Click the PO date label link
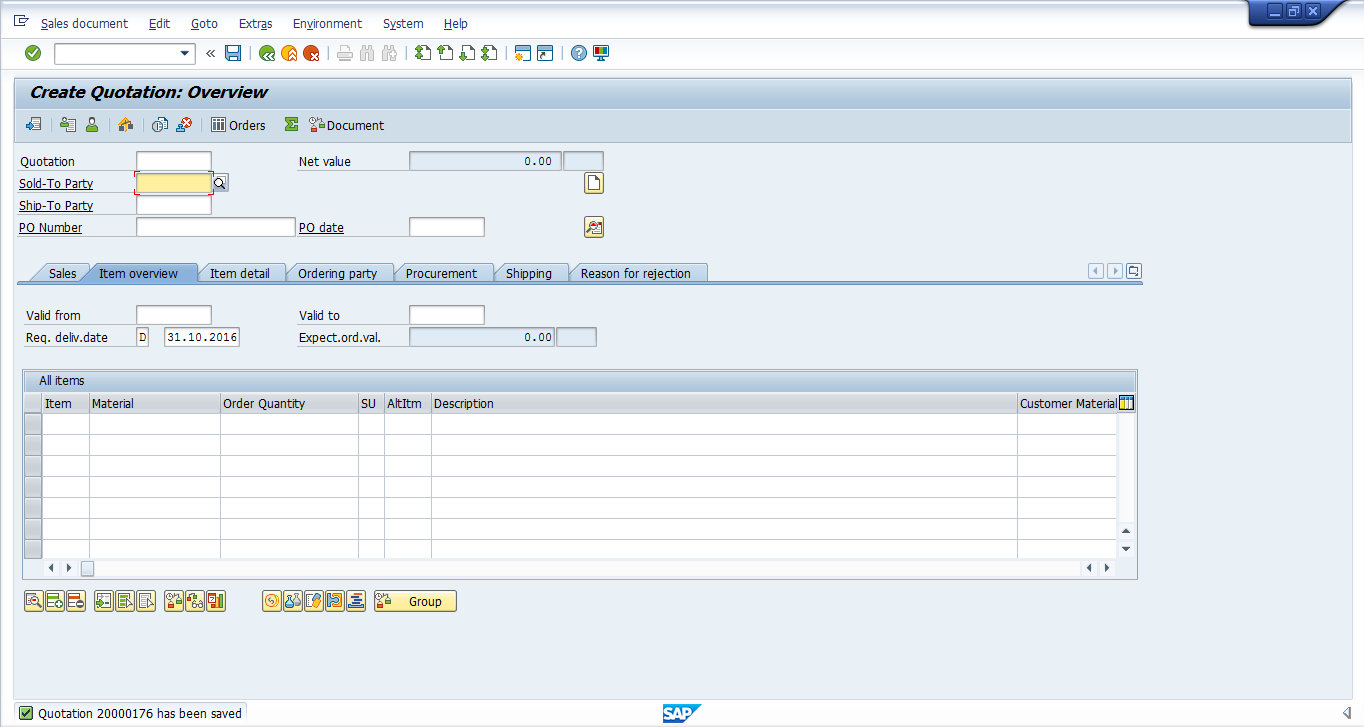This screenshot has height=727, width=1364. pos(321,227)
